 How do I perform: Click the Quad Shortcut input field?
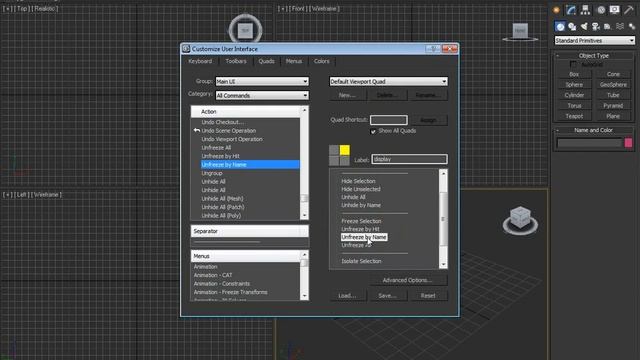(x=389, y=120)
